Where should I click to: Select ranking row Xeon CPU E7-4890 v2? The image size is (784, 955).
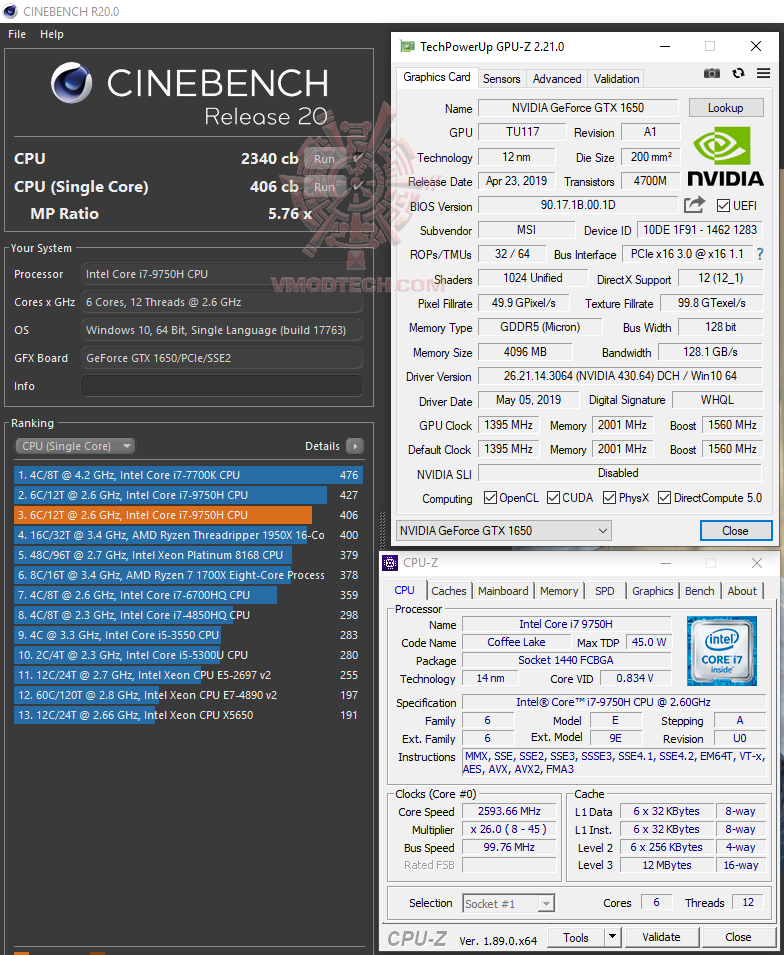188,695
